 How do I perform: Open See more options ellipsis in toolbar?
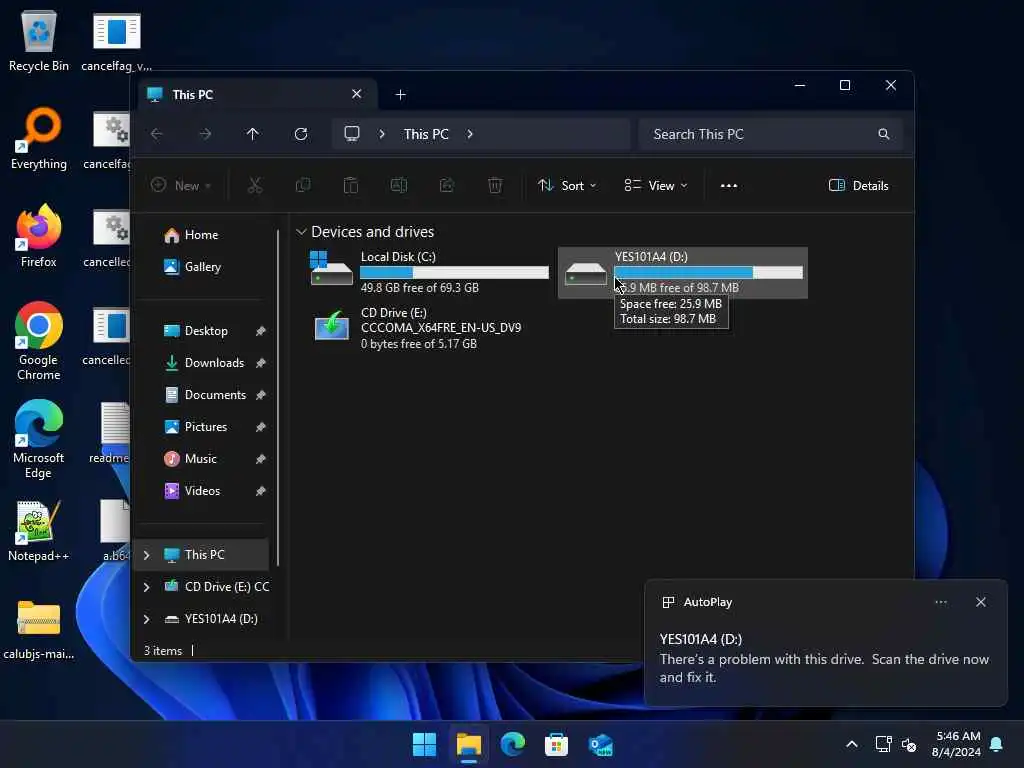[x=729, y=185]
